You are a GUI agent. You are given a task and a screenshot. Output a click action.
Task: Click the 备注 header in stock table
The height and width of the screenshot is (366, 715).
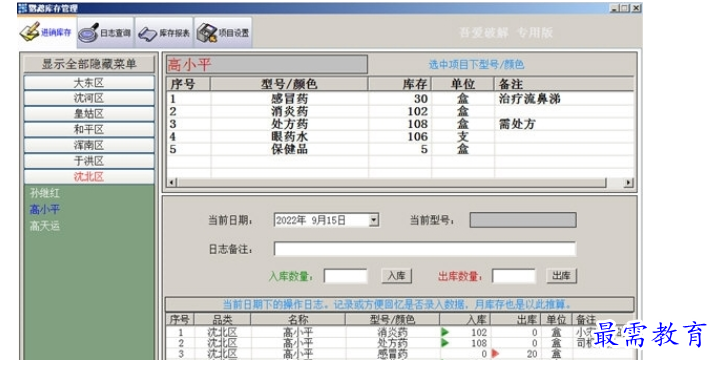564,84
